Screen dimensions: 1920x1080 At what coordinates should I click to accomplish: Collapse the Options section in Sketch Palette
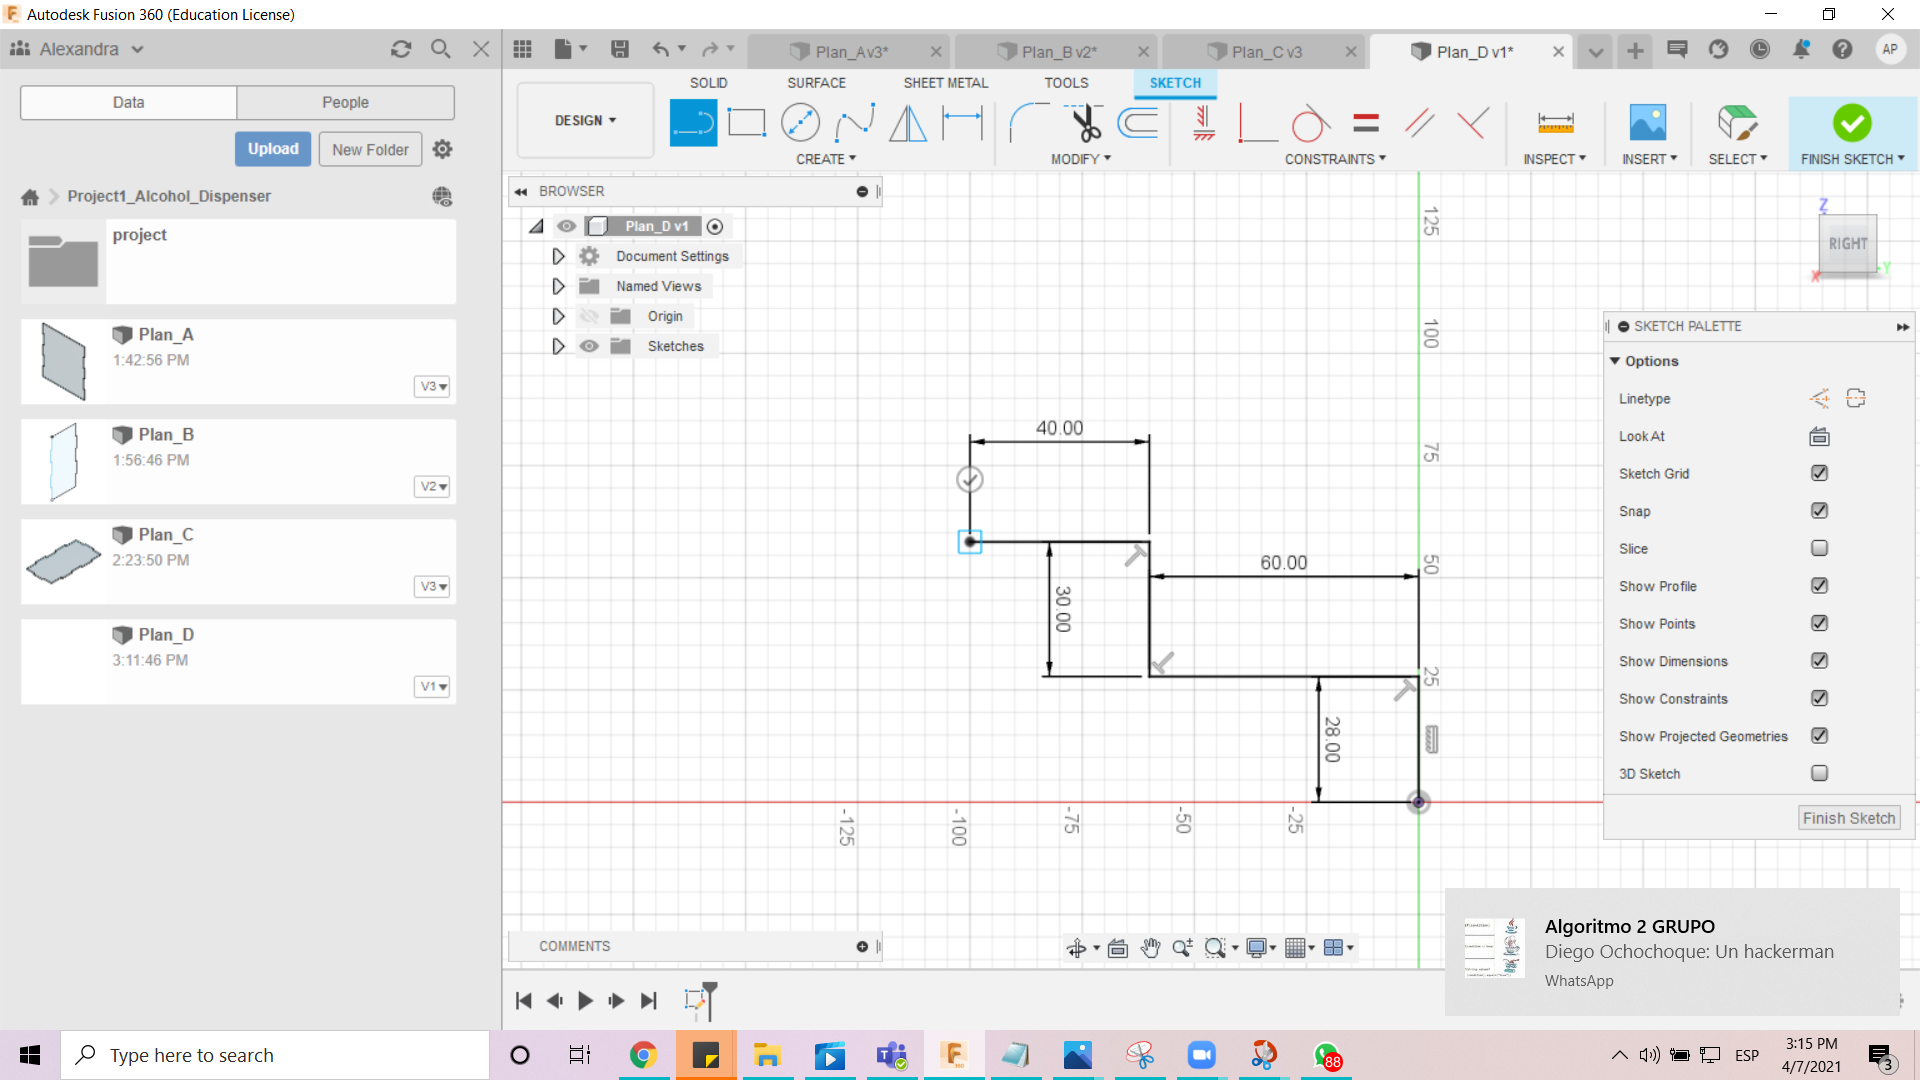(1614, 361)
